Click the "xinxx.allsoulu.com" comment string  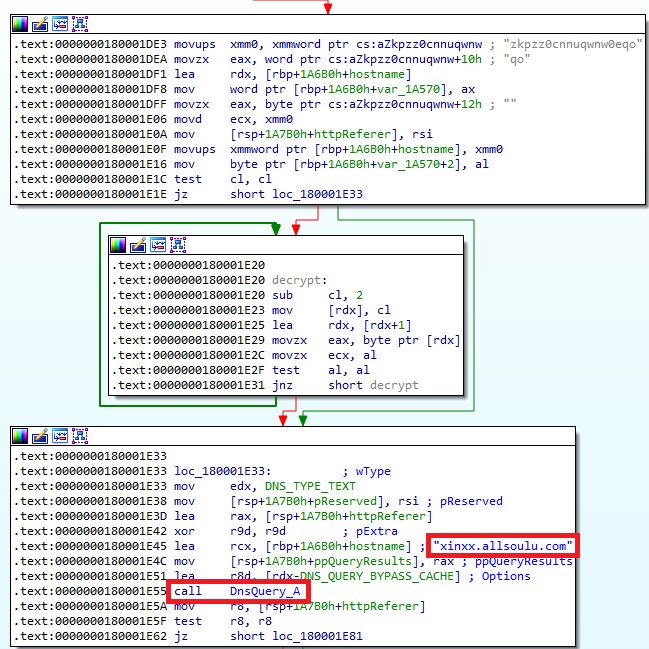pyautogui.click(x=503, y=546)
